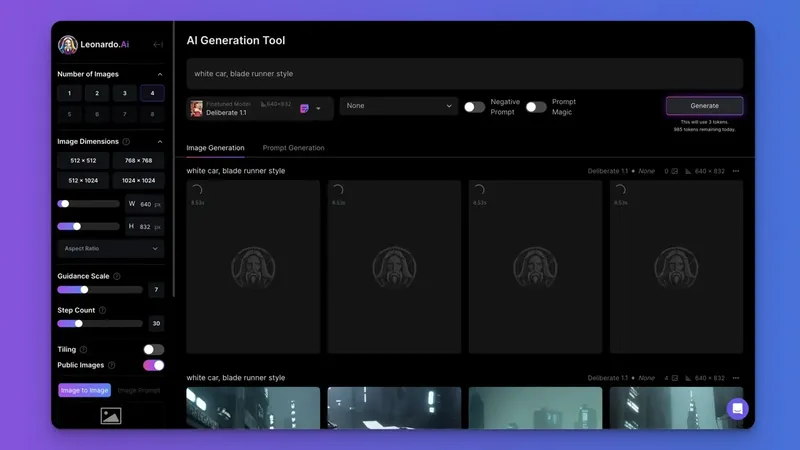Open more options for first generation row
Image resolution: width=800 pixels, height=450 pixels.
click(x=736, y=171)
